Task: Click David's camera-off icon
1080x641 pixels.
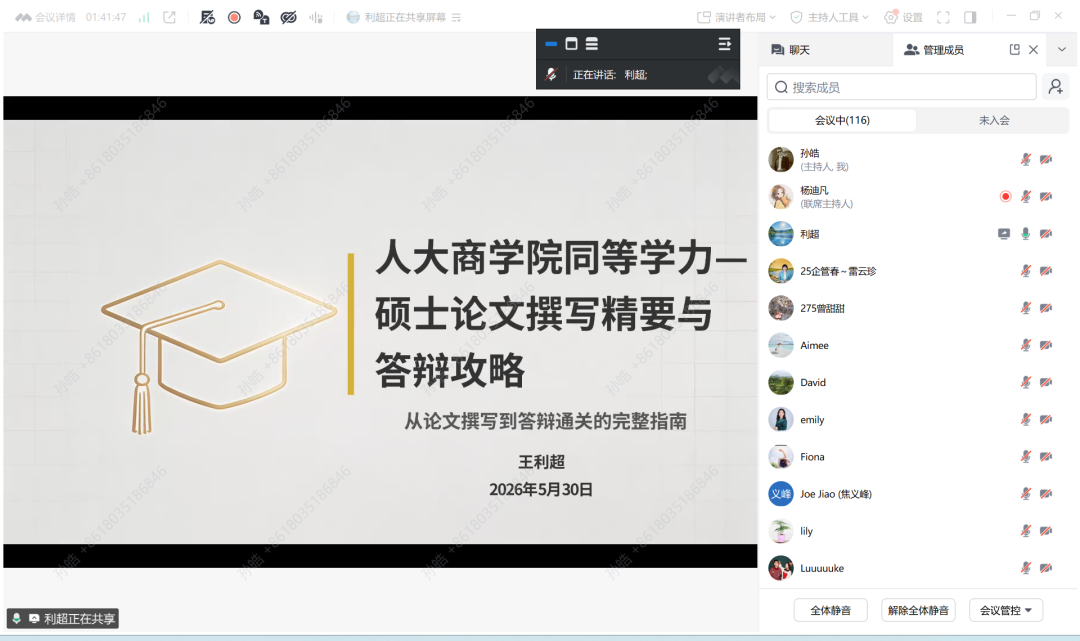Action: click(x=1046, y=383)
